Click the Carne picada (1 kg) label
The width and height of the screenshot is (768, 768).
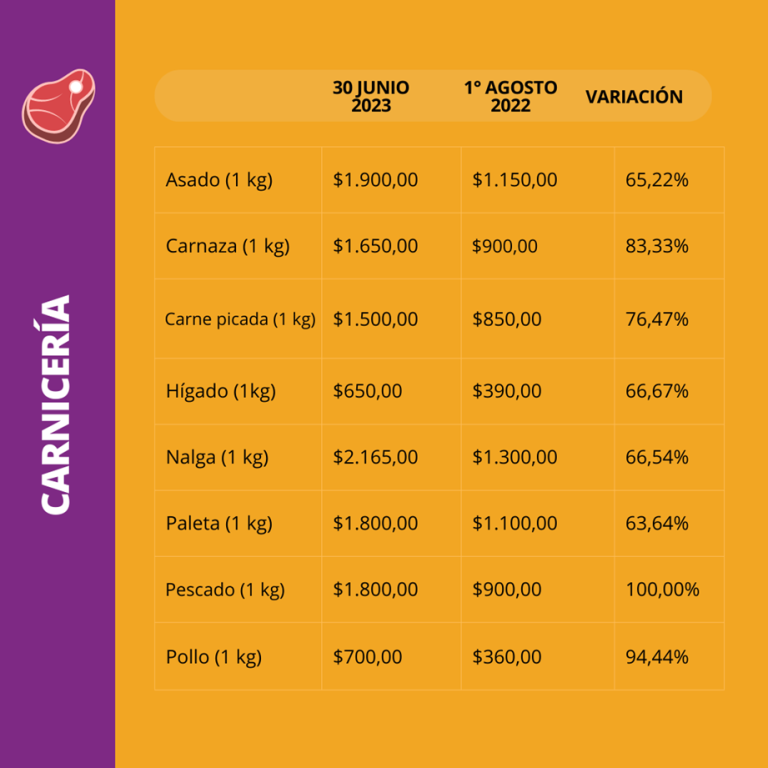click(x=240, y=319)
